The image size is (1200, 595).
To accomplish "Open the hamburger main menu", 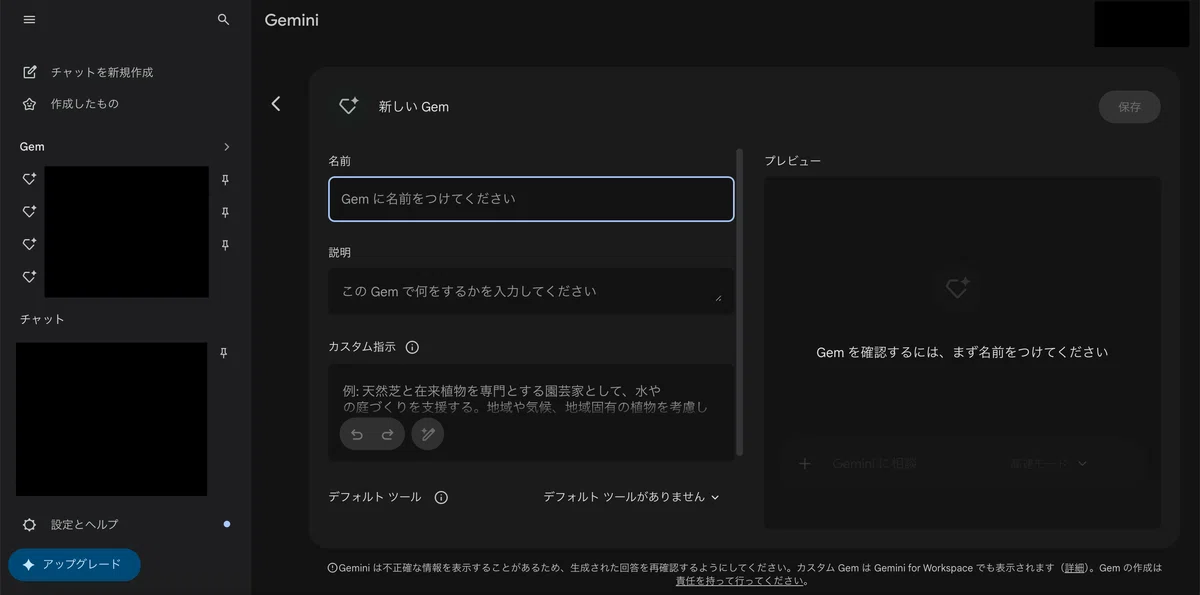I will tap(29, 20).
